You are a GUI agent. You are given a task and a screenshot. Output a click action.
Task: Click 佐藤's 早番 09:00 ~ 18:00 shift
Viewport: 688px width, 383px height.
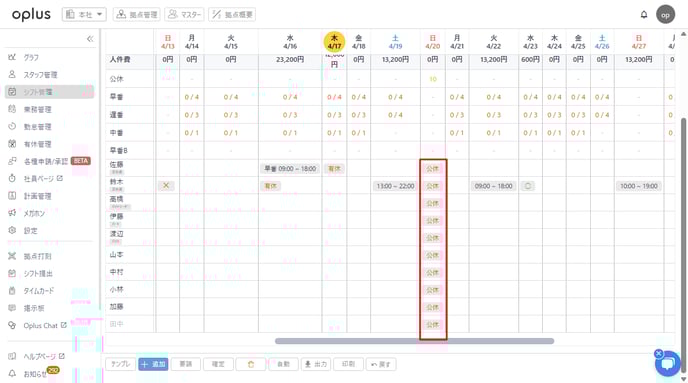[x=290, y=168]
